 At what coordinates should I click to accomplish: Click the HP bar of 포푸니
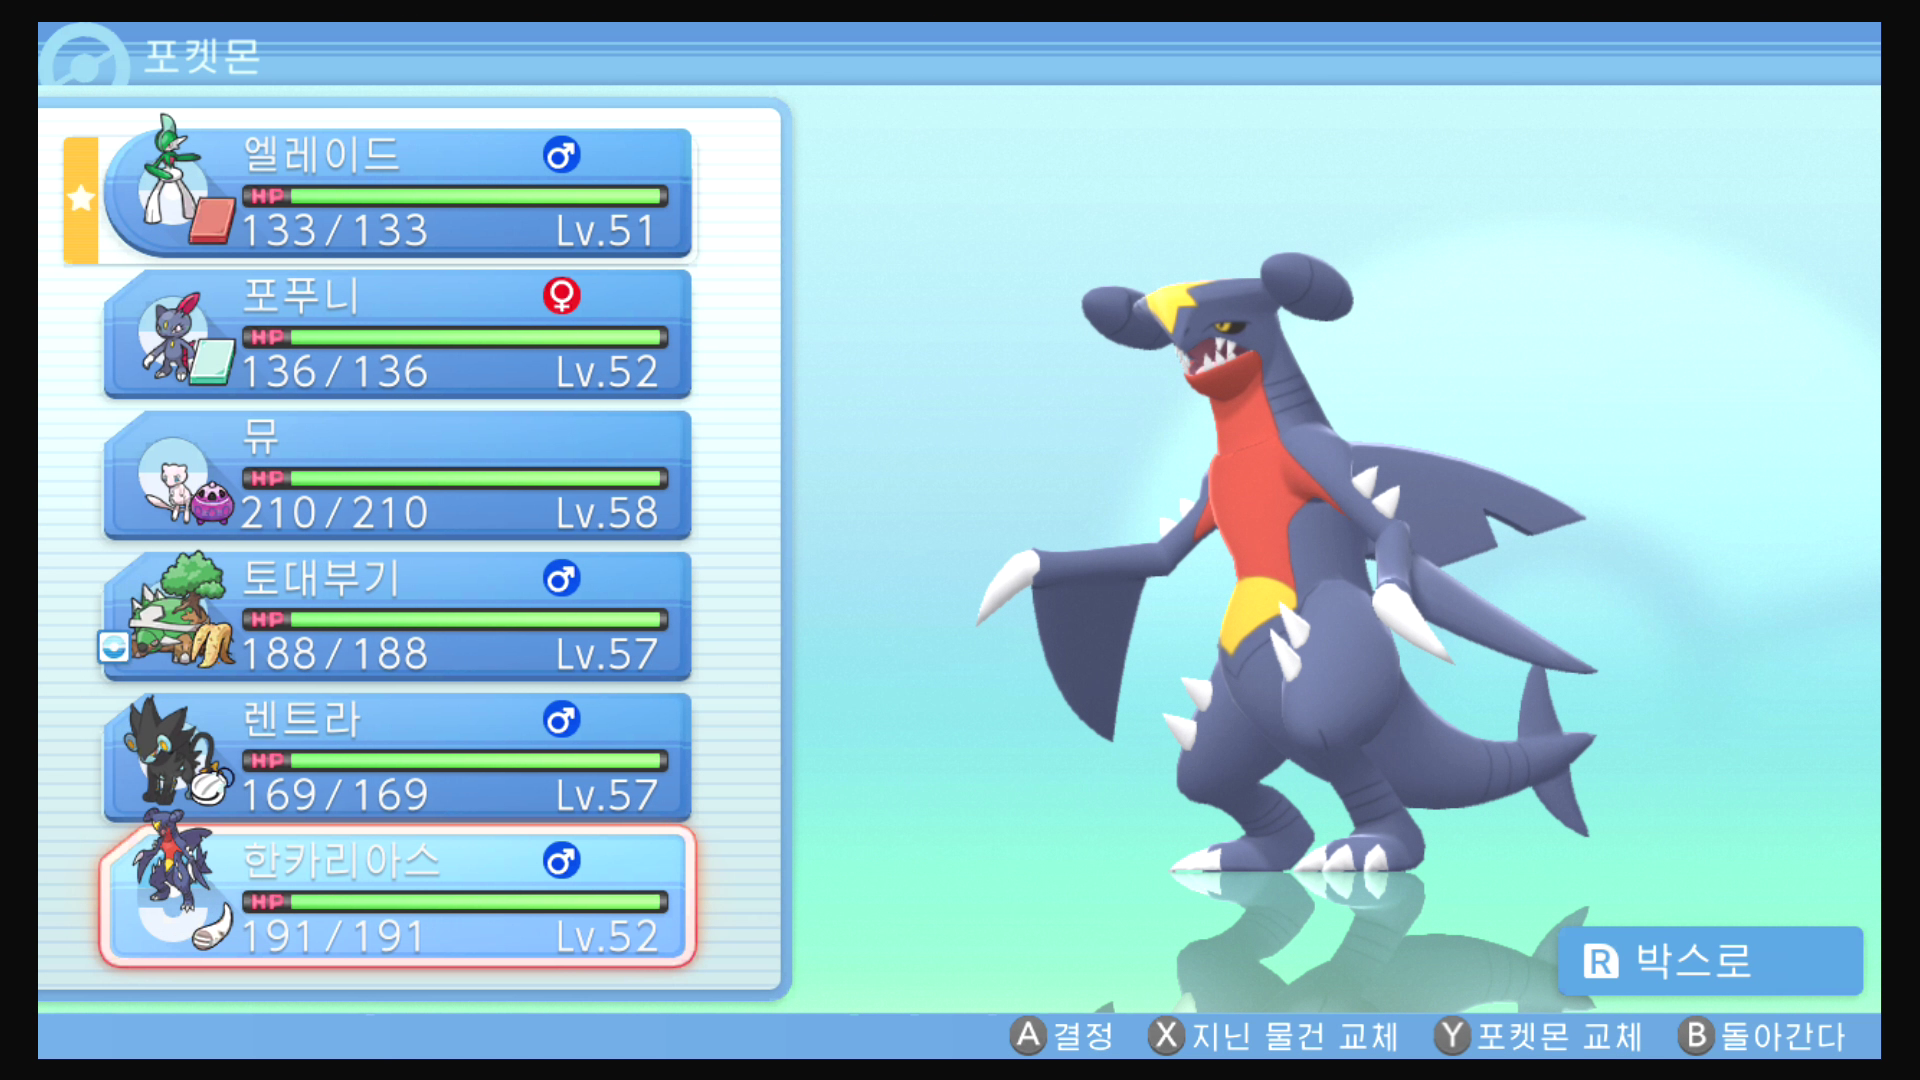pos(455,337)
